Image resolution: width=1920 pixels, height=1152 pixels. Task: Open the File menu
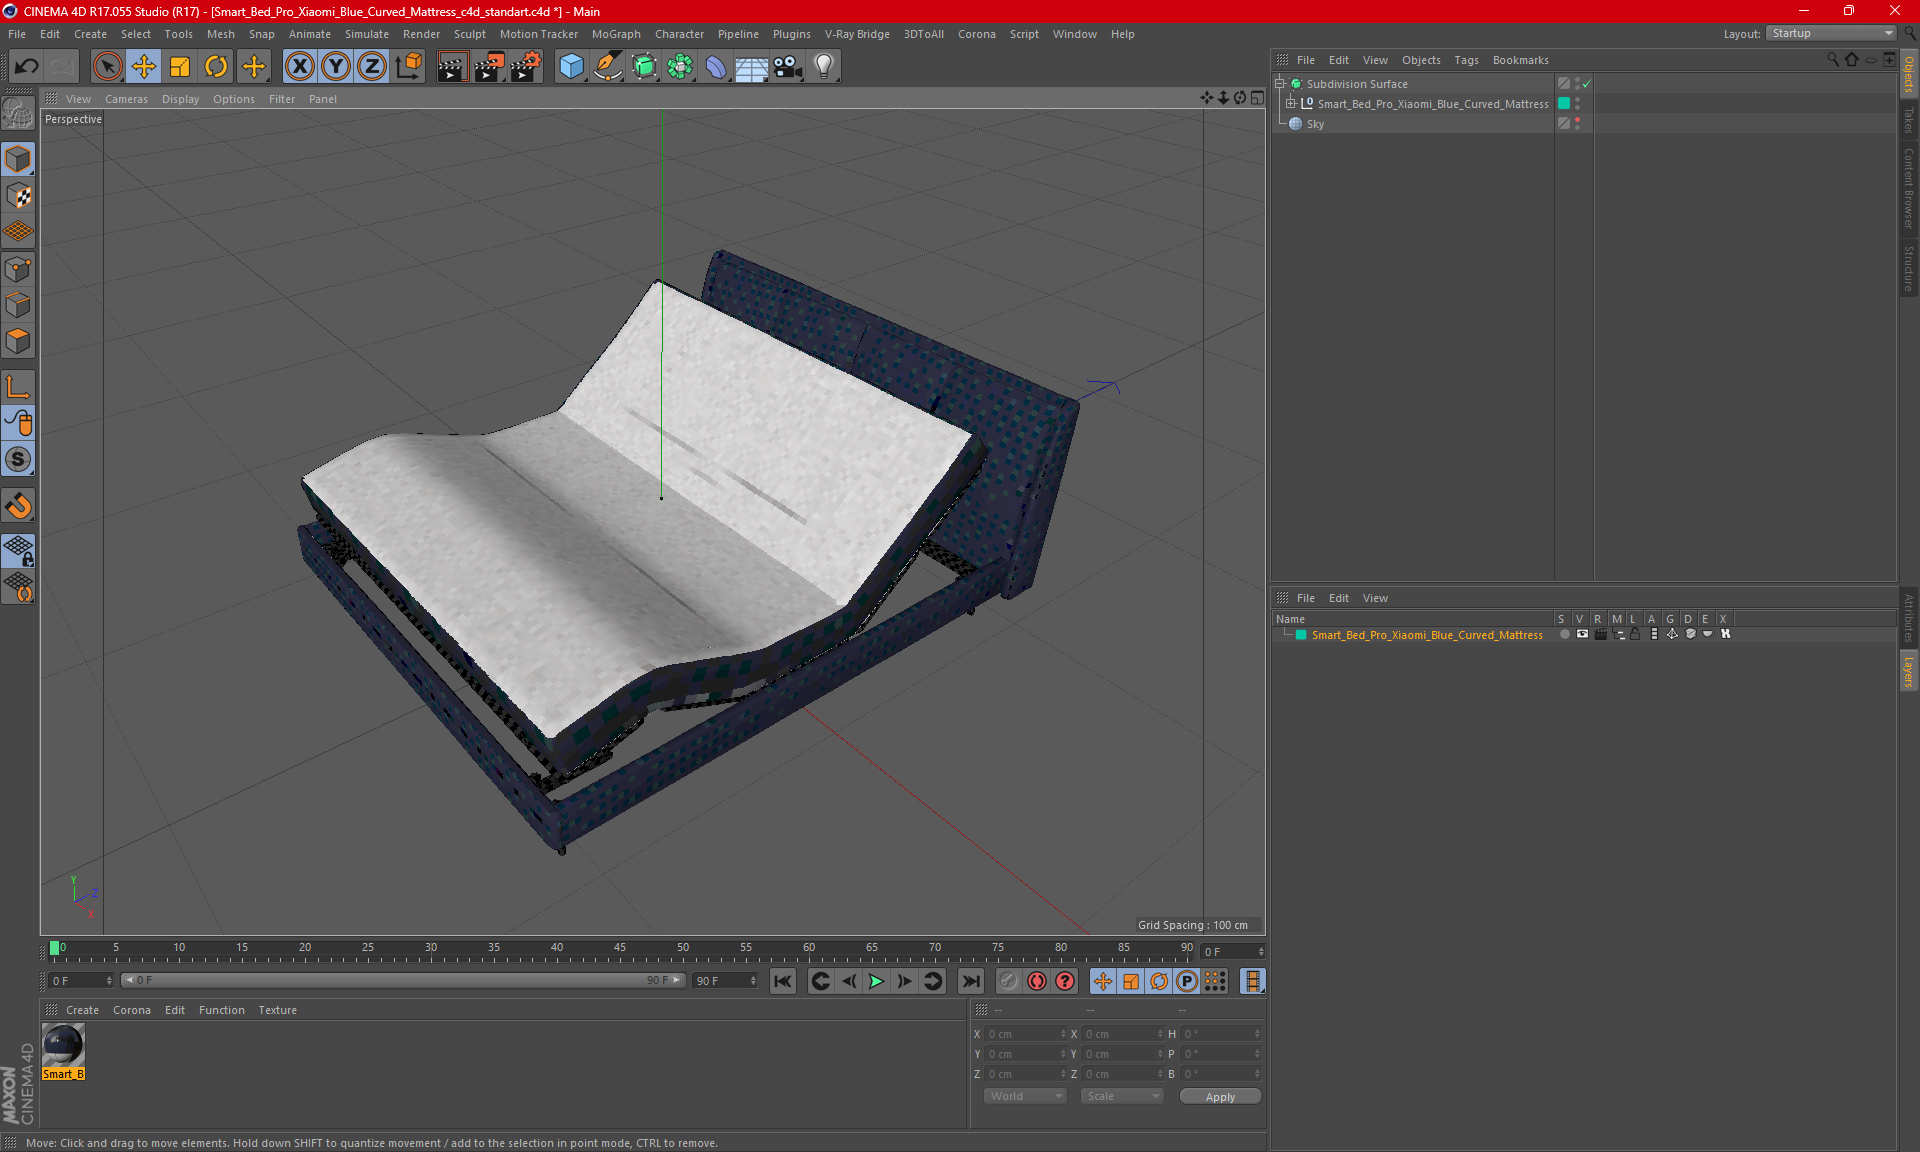(17, 34)
